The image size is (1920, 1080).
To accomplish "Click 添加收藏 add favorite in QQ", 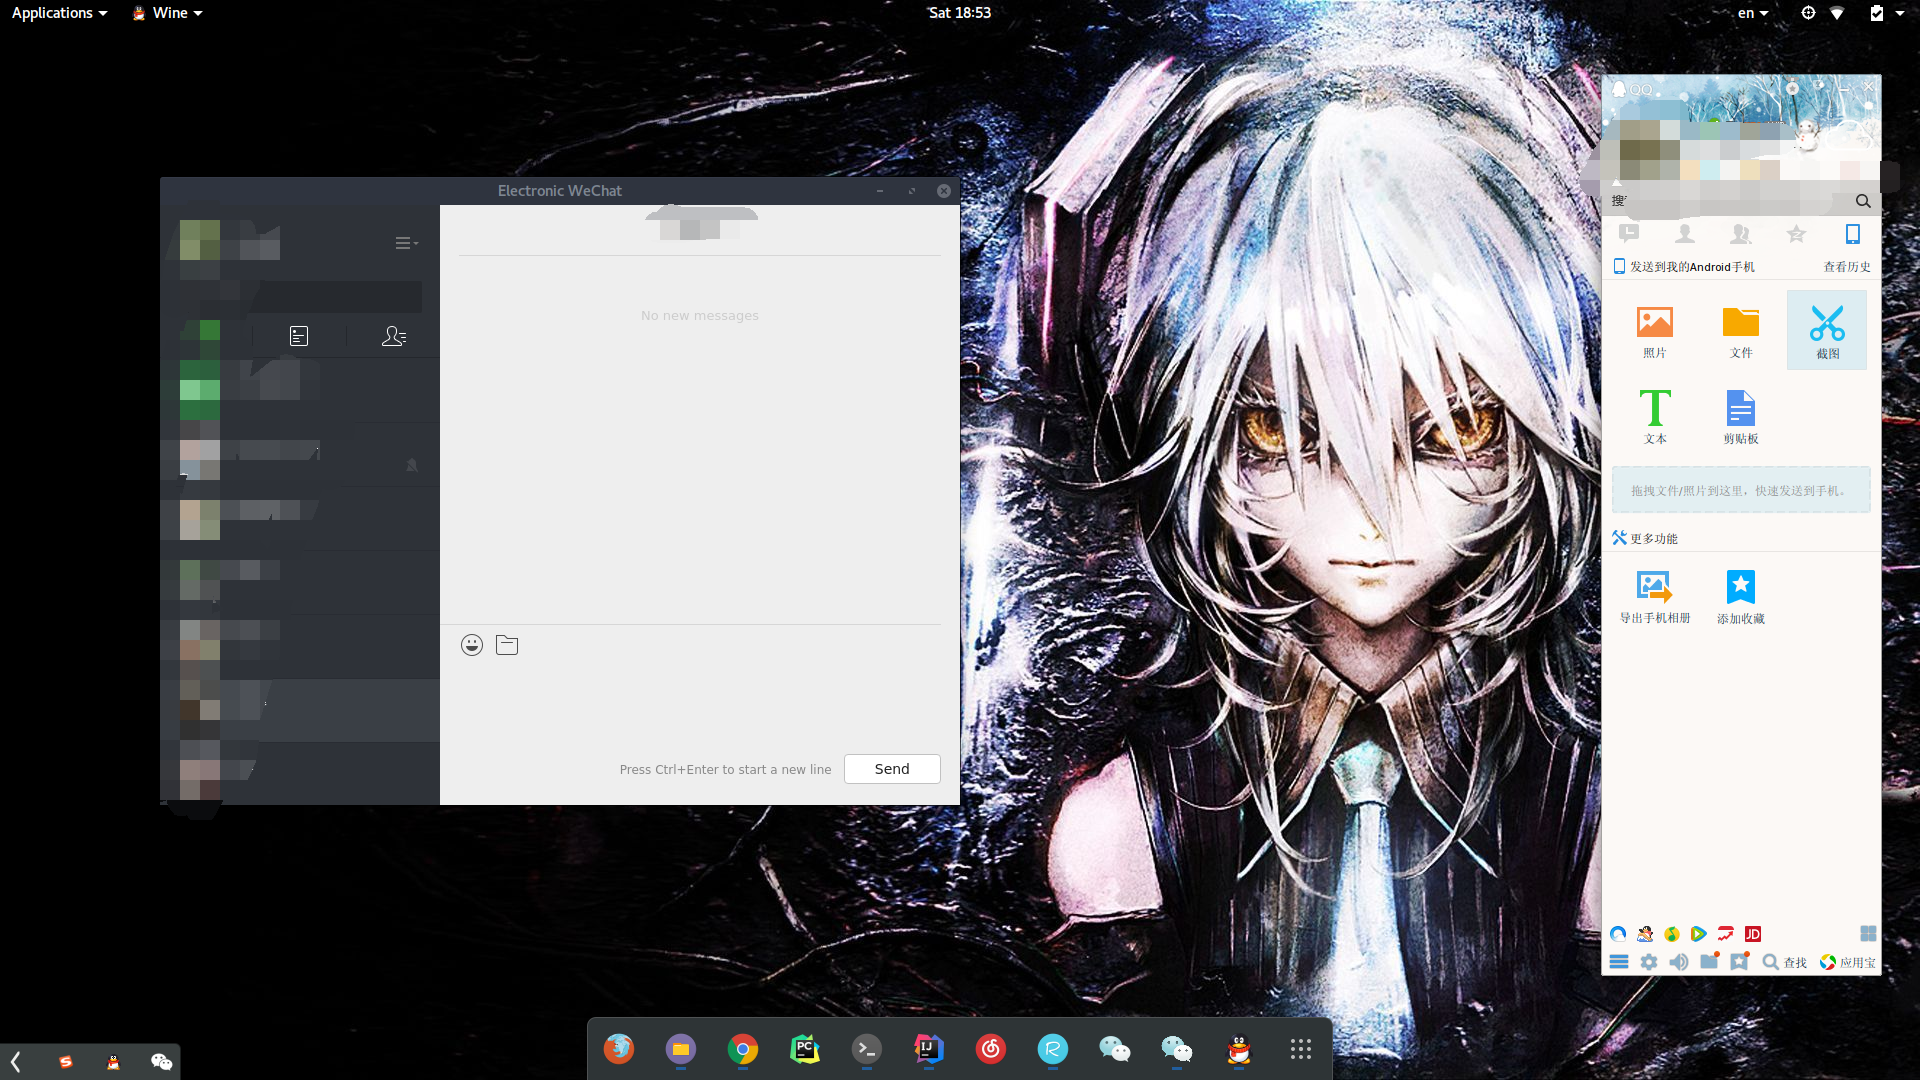I will point(1741,597).
